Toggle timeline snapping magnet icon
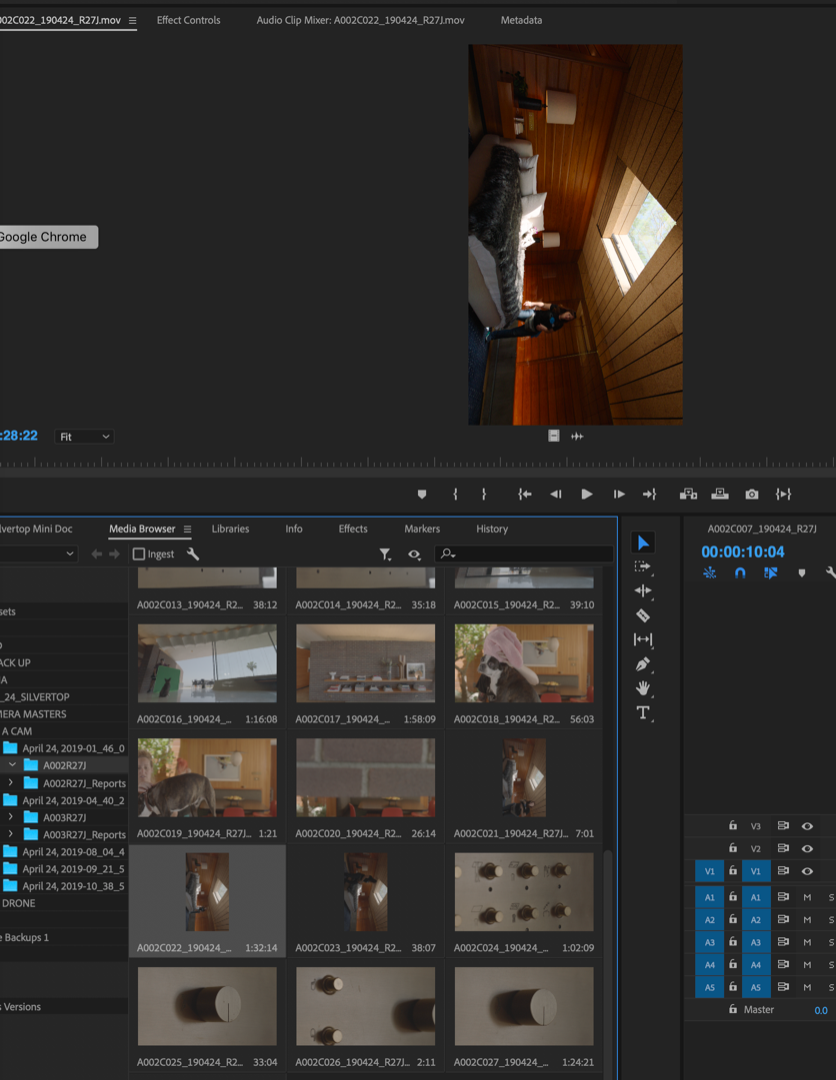The image size is (836, 1080). click(x=740, y=573)
